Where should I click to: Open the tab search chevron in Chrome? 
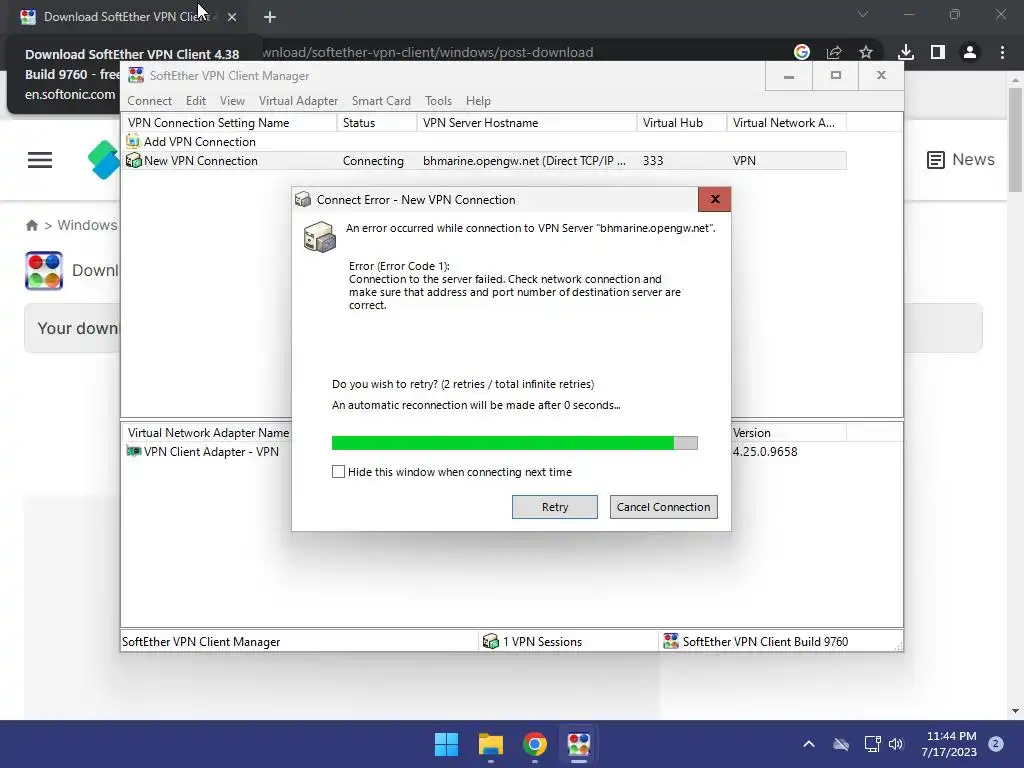click(x=863, y=14)
